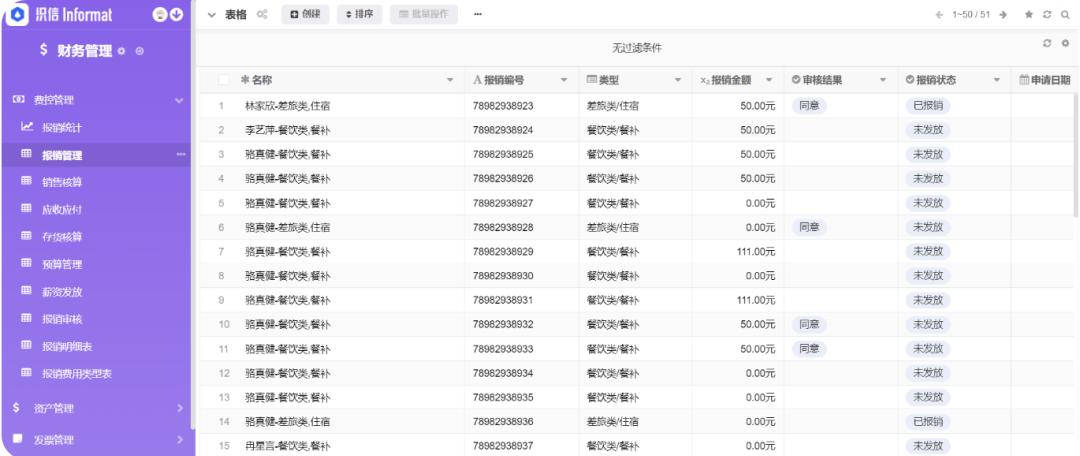Screen dimensions: 1080x456
Task: Click the cell 78982938929
Action: (503, 251)
